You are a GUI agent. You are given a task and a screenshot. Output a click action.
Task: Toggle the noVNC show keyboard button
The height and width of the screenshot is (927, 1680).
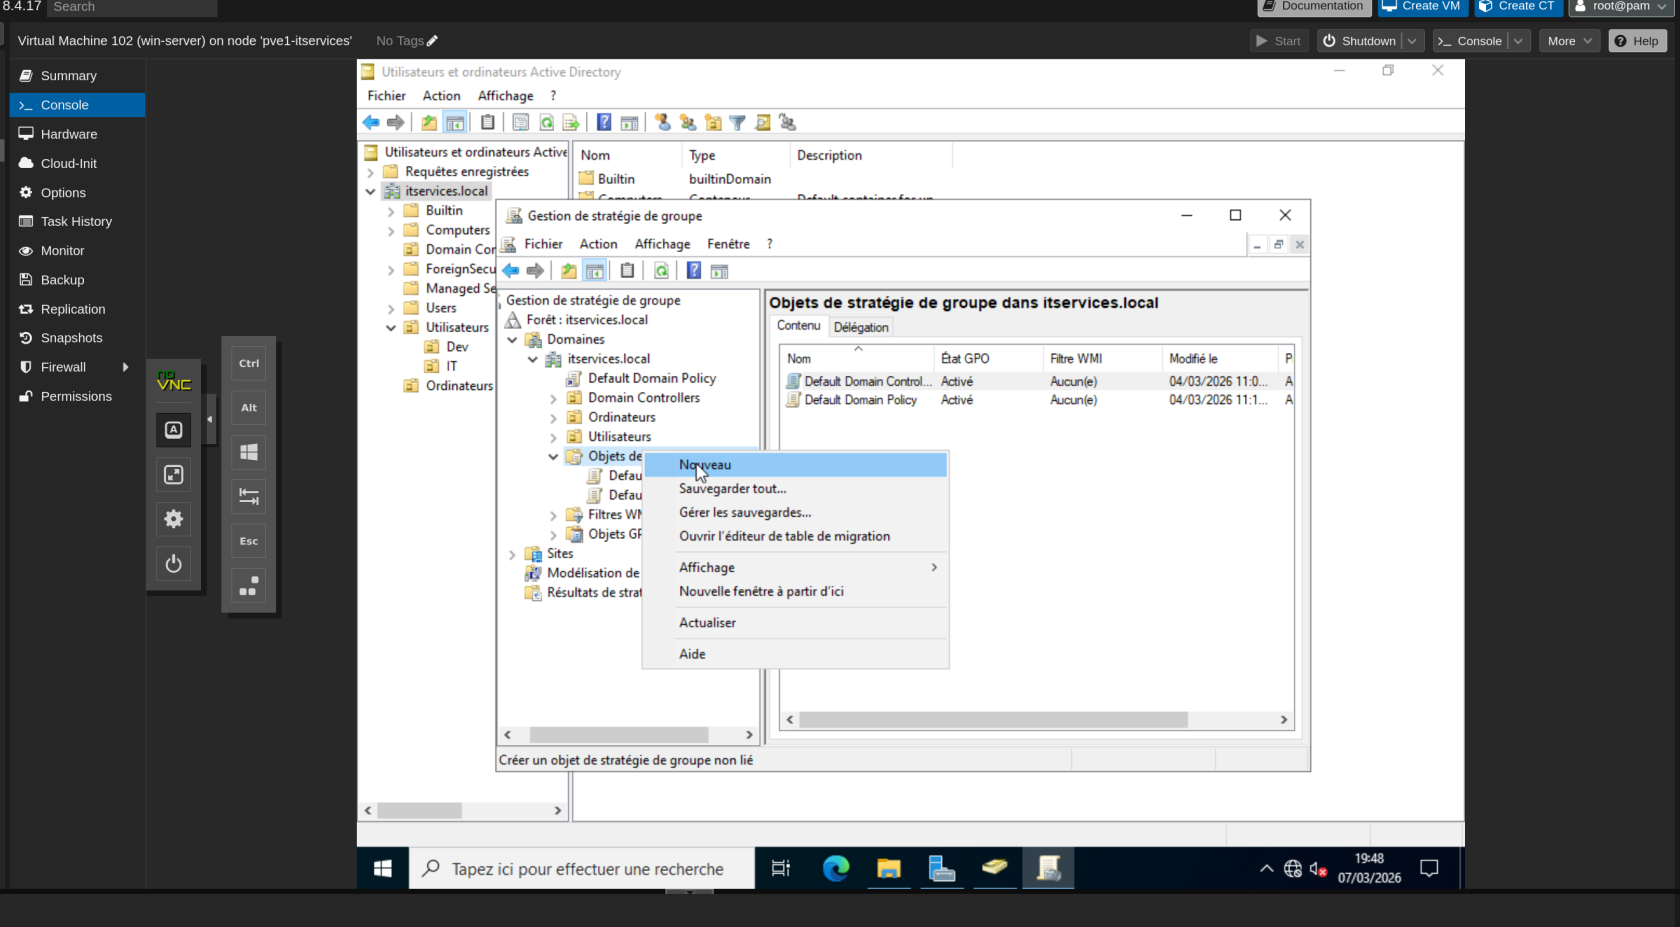click(x=173, y=430)
